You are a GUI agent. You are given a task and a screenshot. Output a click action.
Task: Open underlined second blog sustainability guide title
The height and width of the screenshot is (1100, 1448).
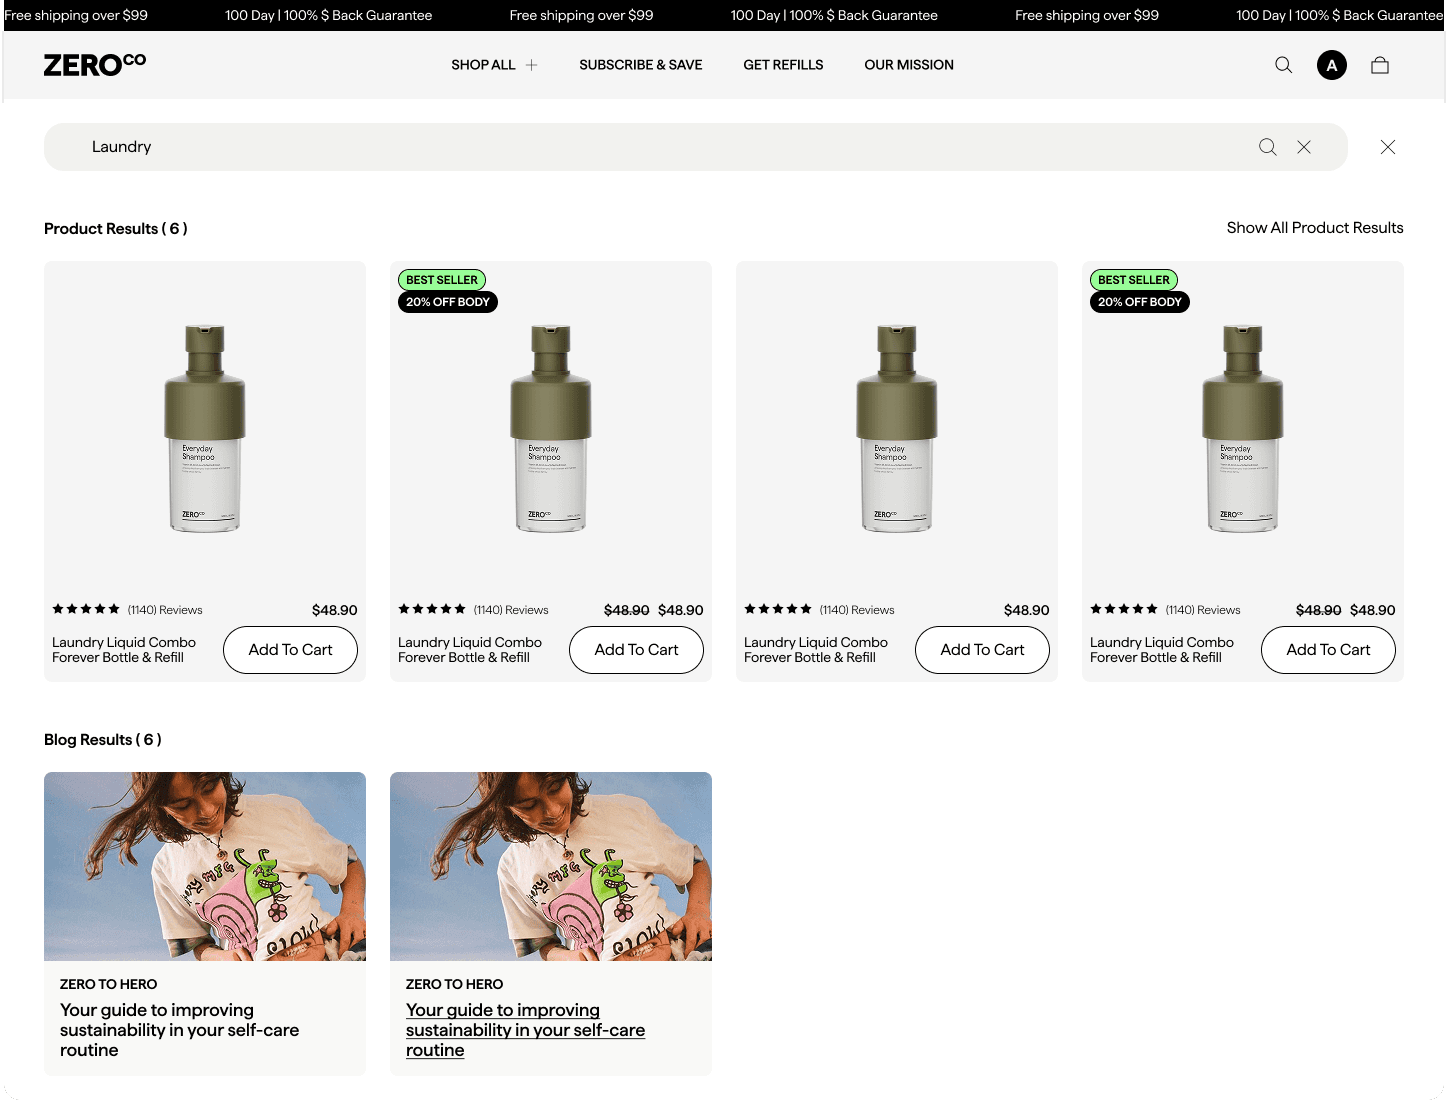(x=525, y=1030)
